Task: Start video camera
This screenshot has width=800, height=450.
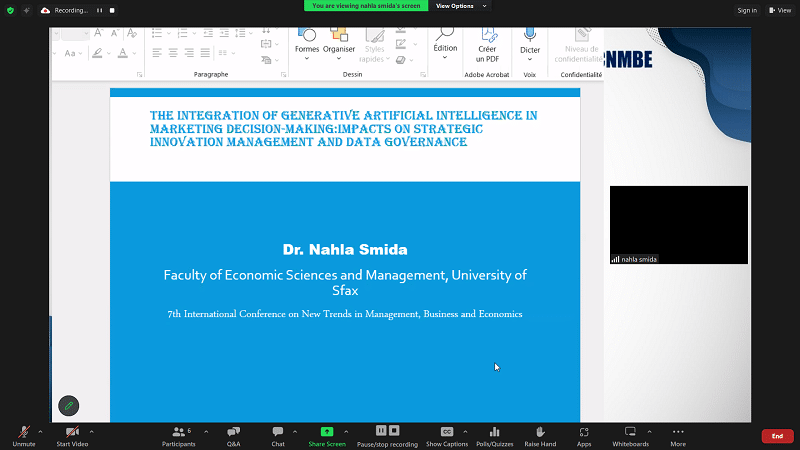Action: [71, 432]
